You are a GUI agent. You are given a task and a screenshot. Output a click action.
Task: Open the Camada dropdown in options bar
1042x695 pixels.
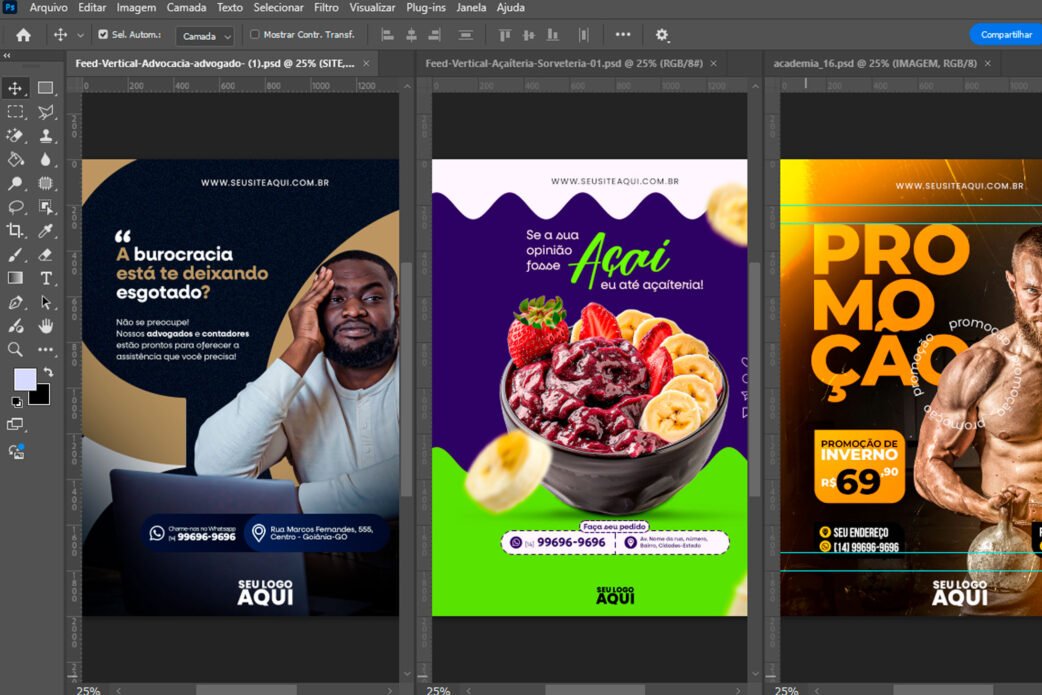click(205, 35)
